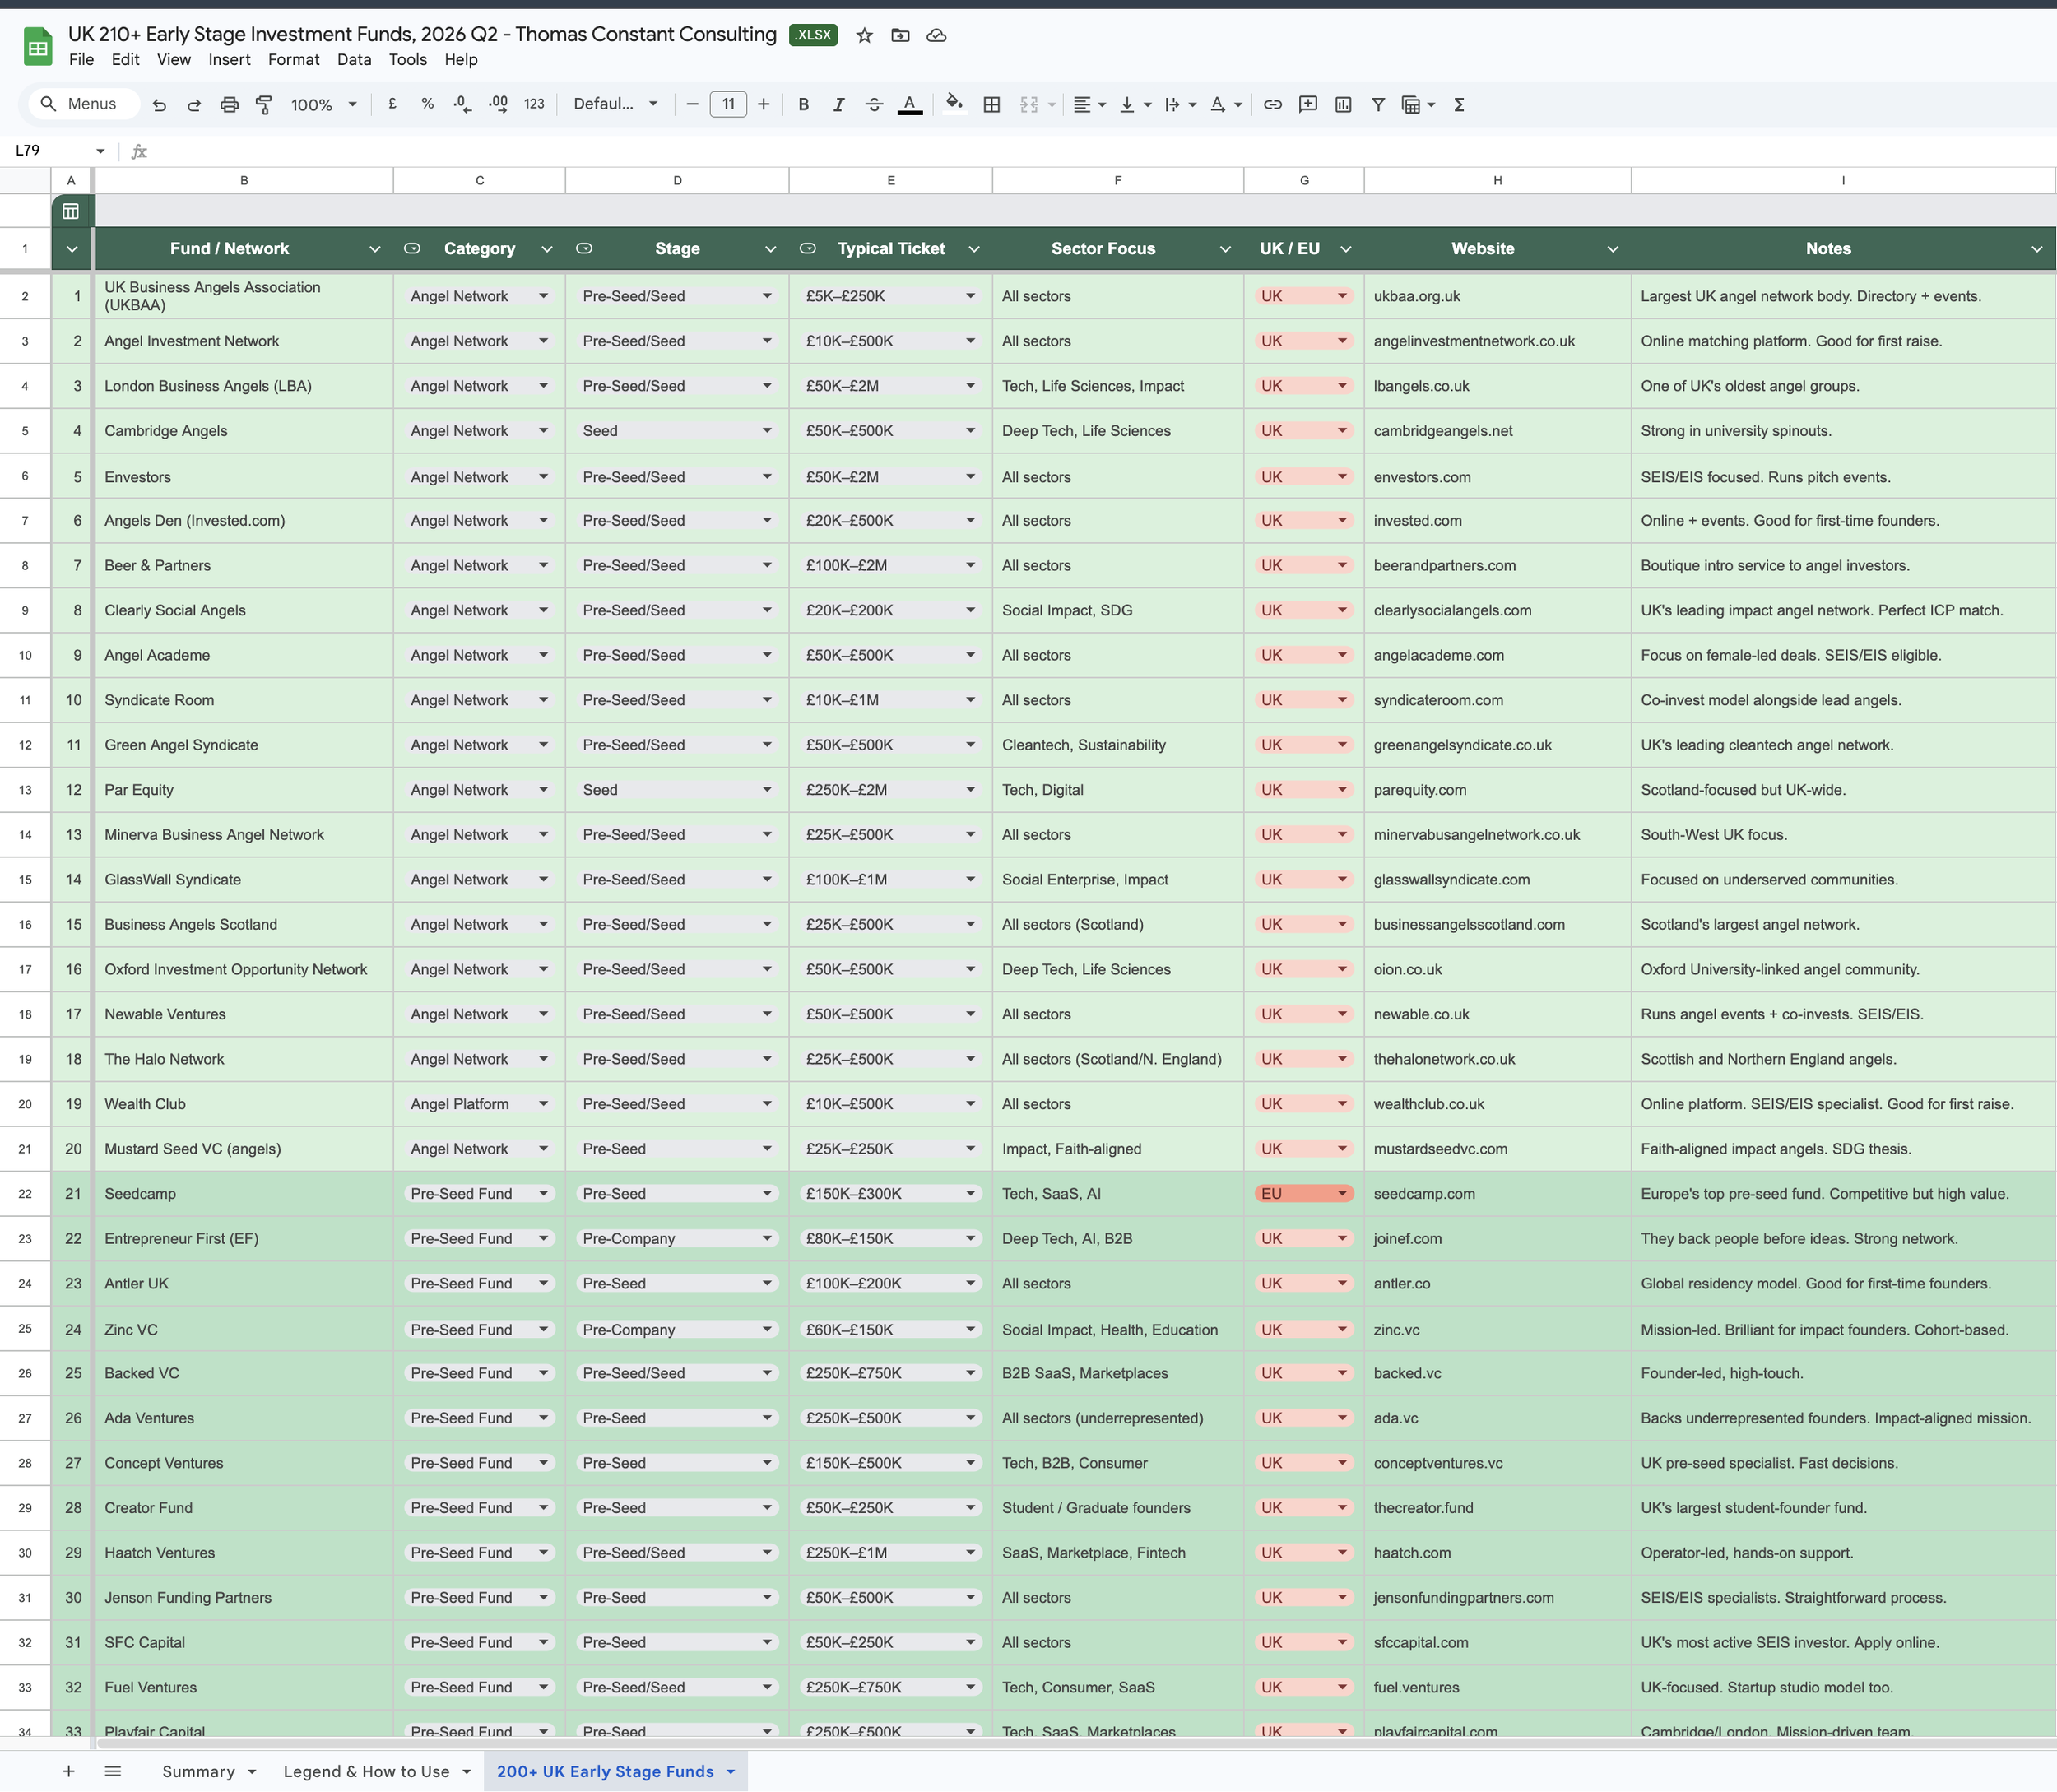Viewport: 2057px width, 1792px height.
Task: Open Seedcamp's UK / EU dropdown
Action: click(1341, 1193)
